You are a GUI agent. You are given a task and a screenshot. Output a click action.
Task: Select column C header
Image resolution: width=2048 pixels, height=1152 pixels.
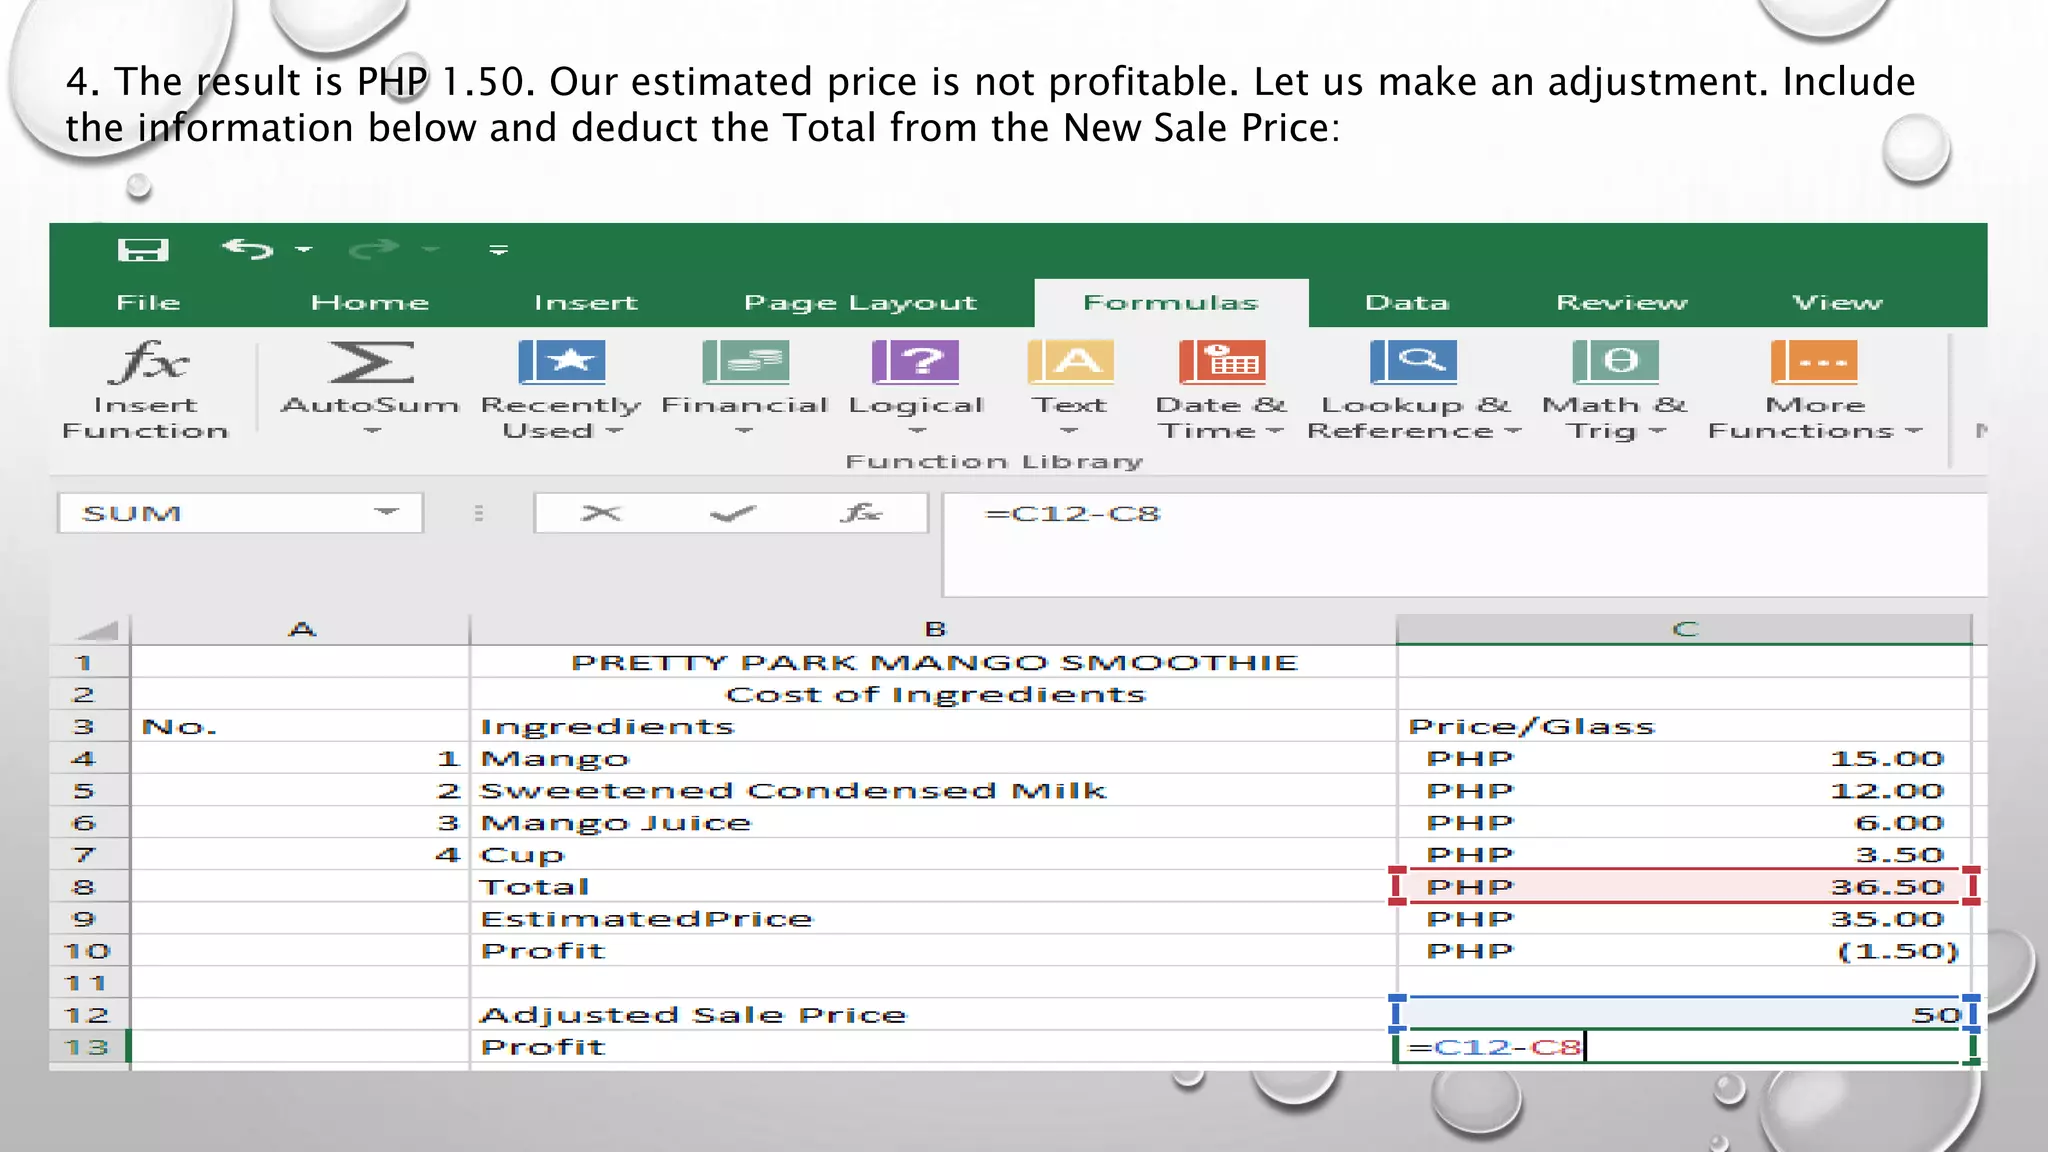1684,629
